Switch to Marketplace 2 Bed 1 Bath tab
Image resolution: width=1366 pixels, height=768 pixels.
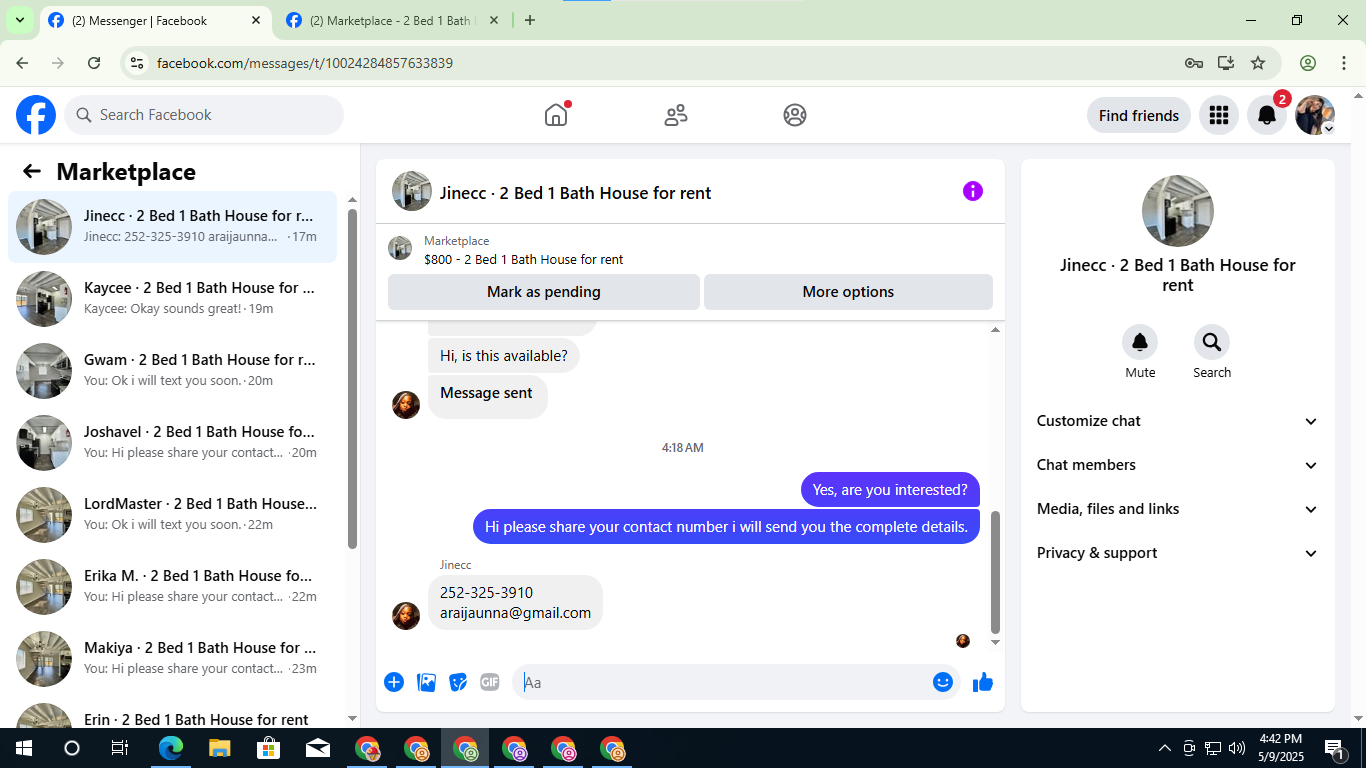click(391, 20)
